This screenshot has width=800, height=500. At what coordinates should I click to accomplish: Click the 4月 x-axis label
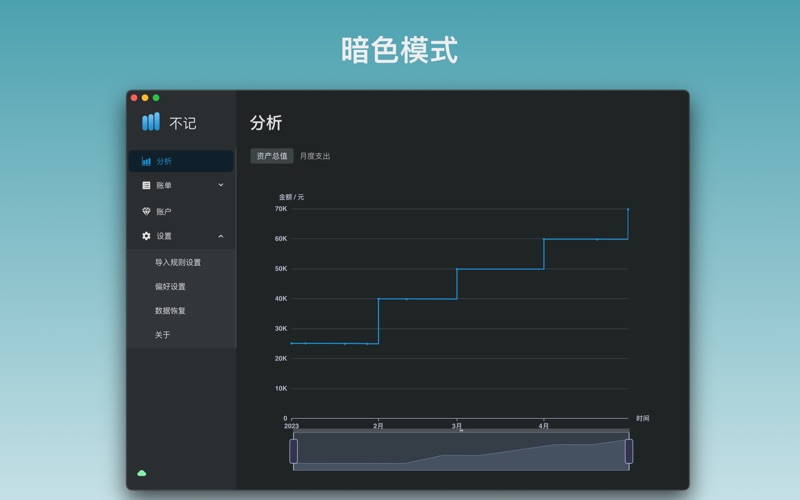tap(544, 426)
